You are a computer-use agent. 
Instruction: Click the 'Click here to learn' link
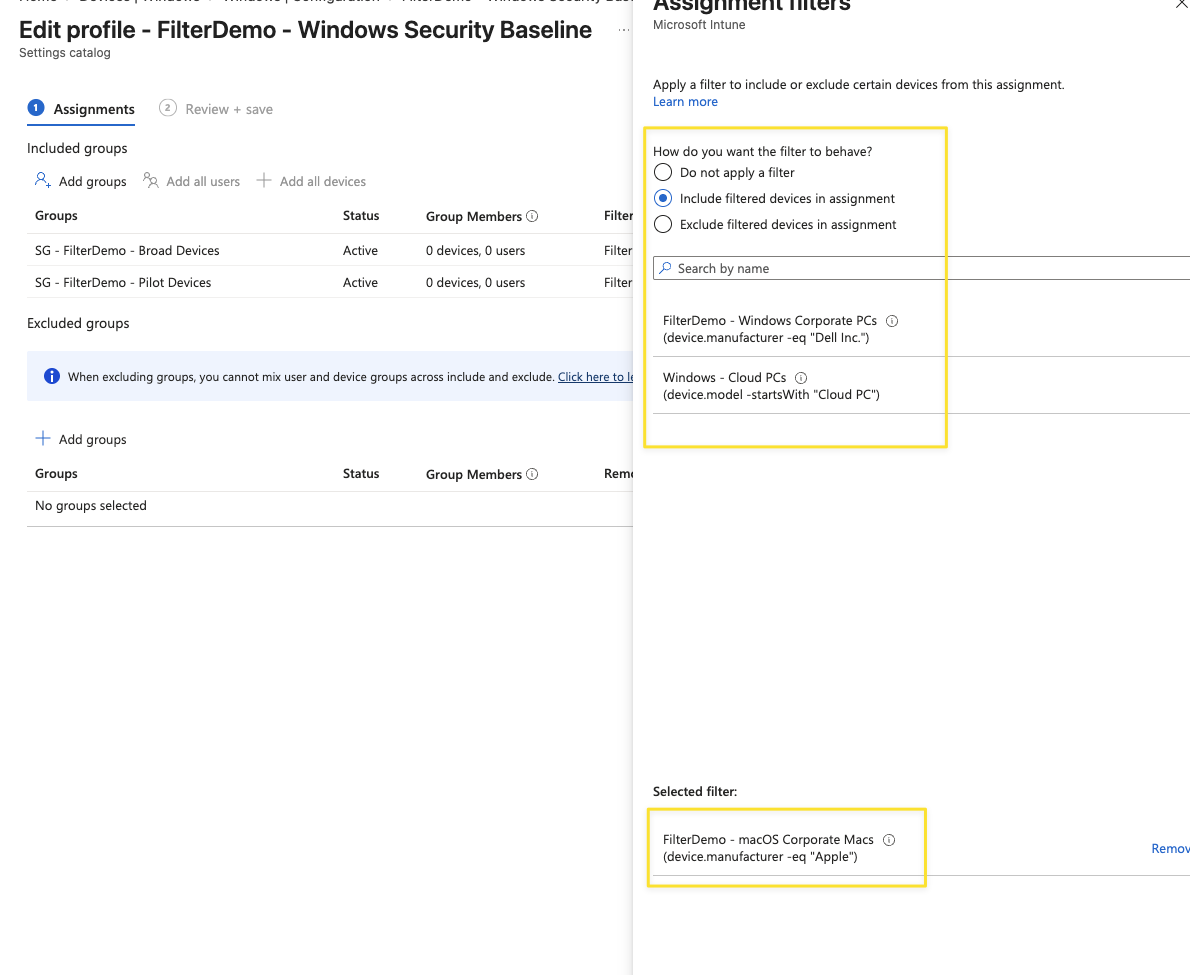click(595, 376)
